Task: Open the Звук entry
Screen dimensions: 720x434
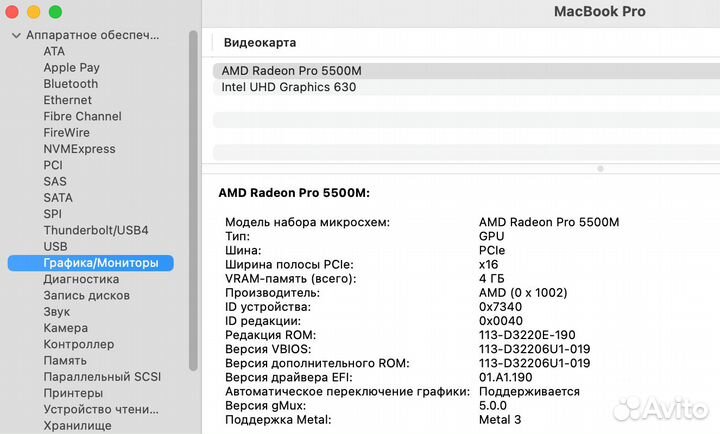Action: click(x=57, y=312)
